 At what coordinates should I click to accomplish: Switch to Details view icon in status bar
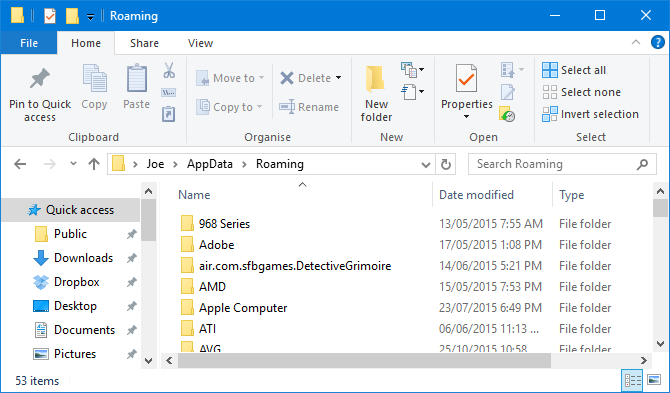pos(632,380)
